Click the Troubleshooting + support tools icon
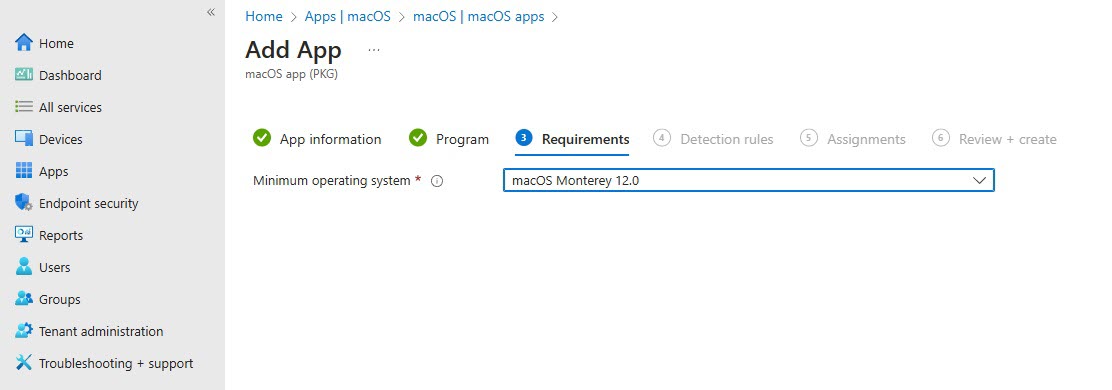 tap(24, 362)
